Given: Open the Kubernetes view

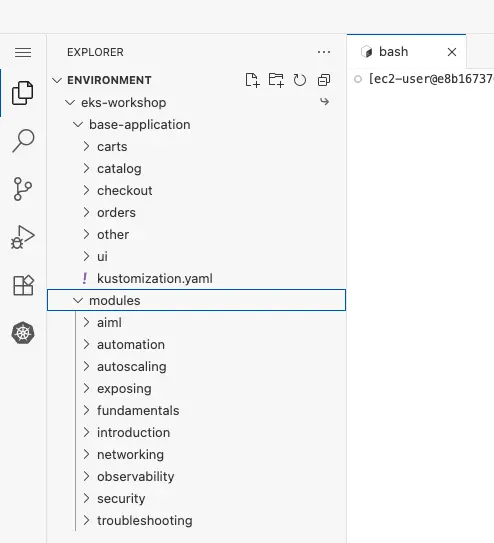Looking at the screenshot, I should click(23, 333).
